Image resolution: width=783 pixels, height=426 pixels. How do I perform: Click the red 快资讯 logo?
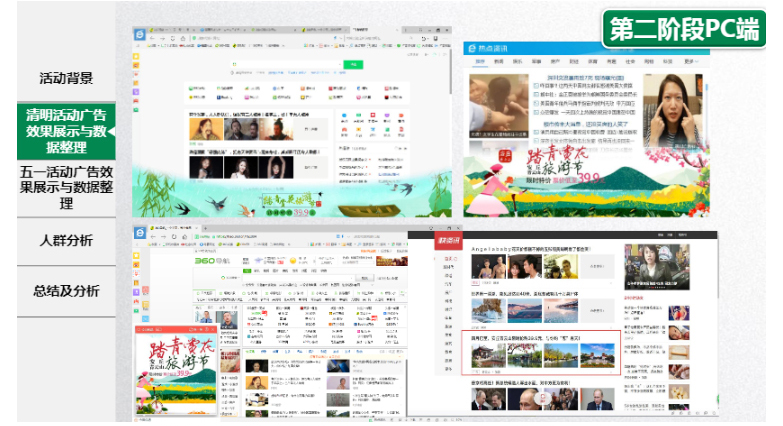click(x=447, y=241)
